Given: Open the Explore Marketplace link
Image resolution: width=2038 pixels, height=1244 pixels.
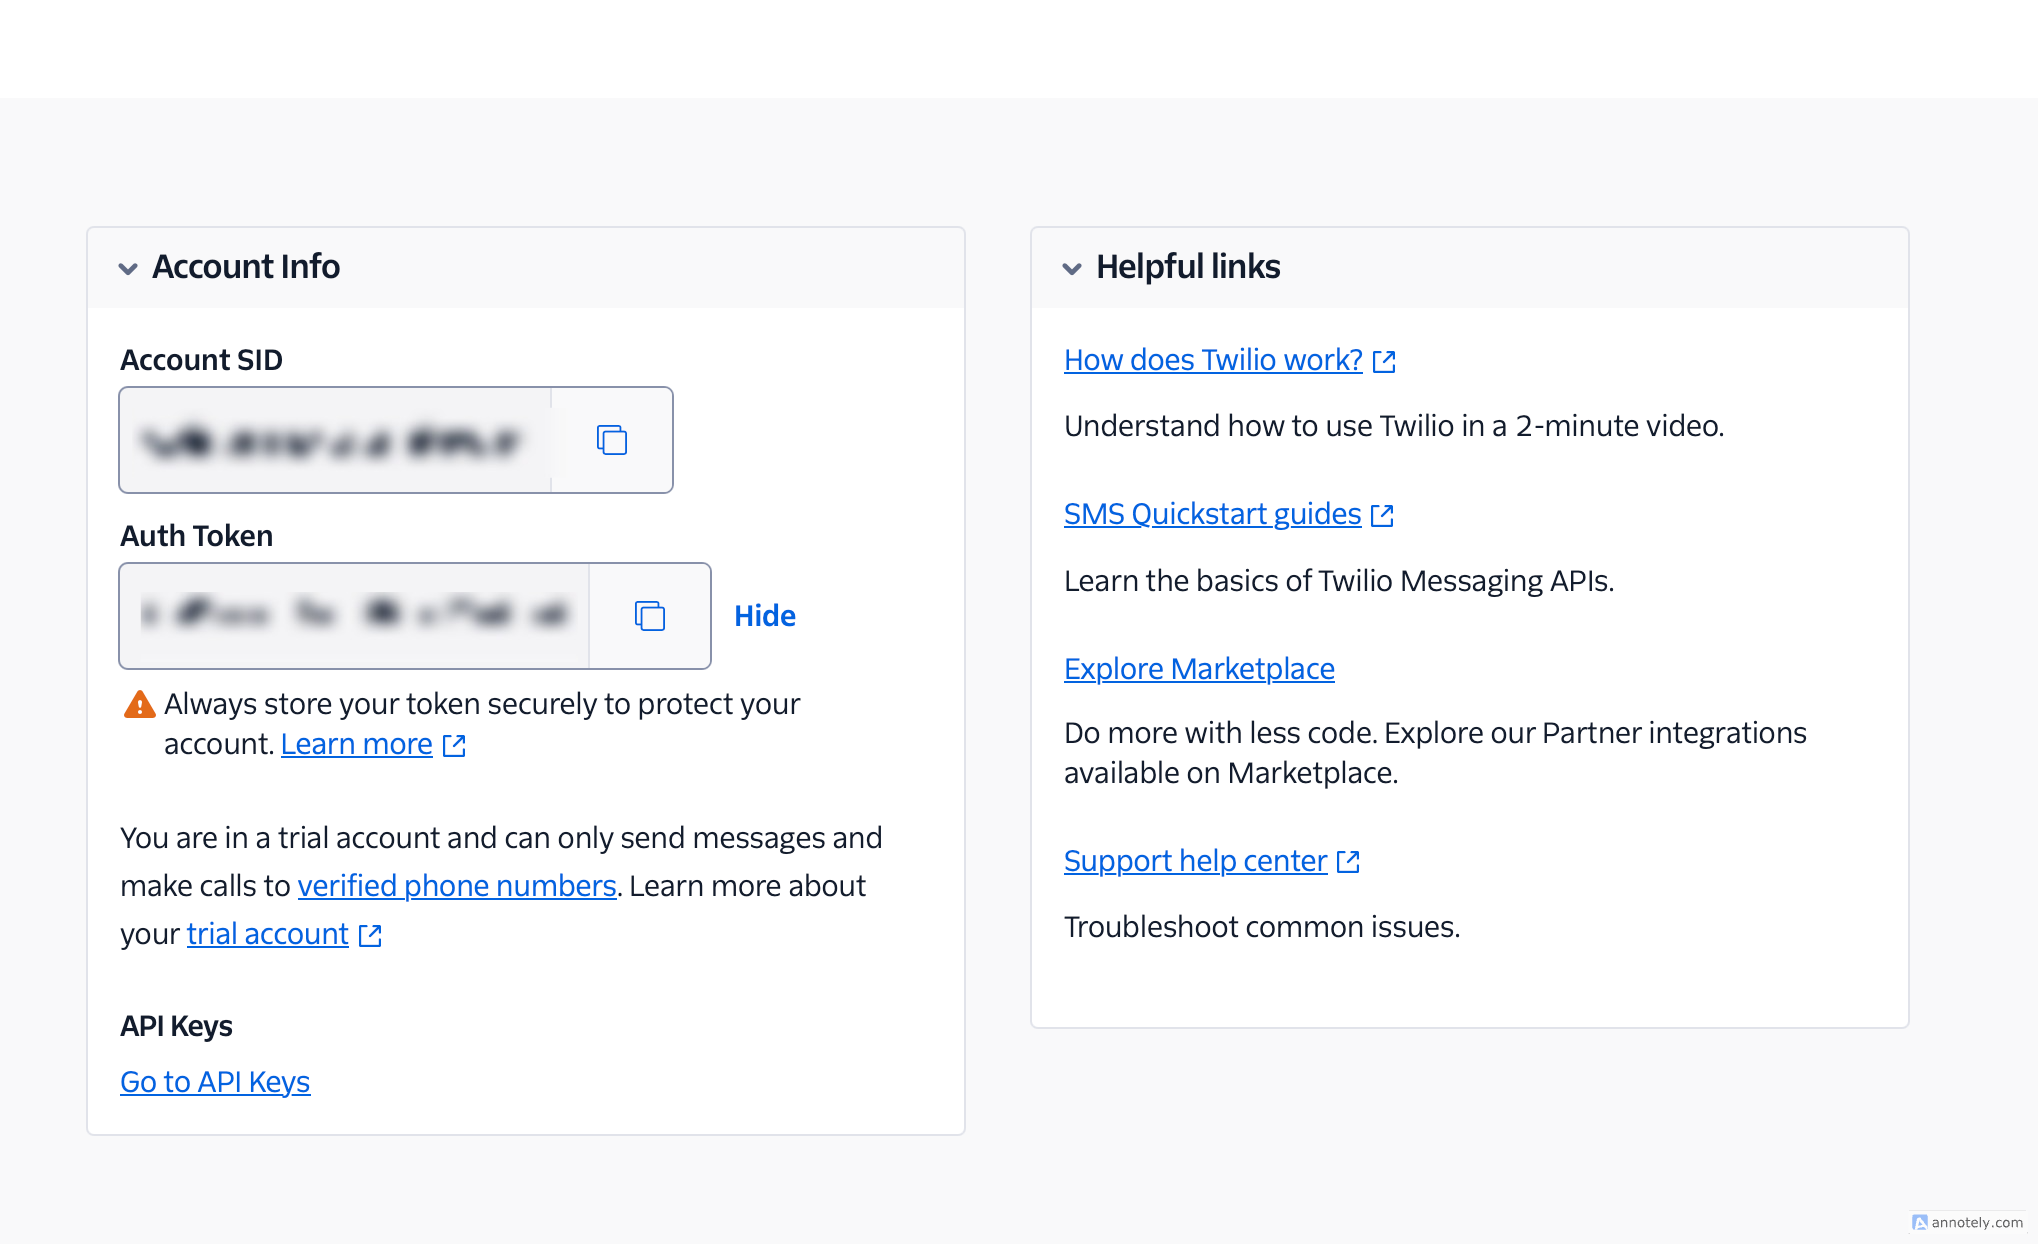Looking at the screenshot, I should pyautogui.click(x=1199, y=669).
